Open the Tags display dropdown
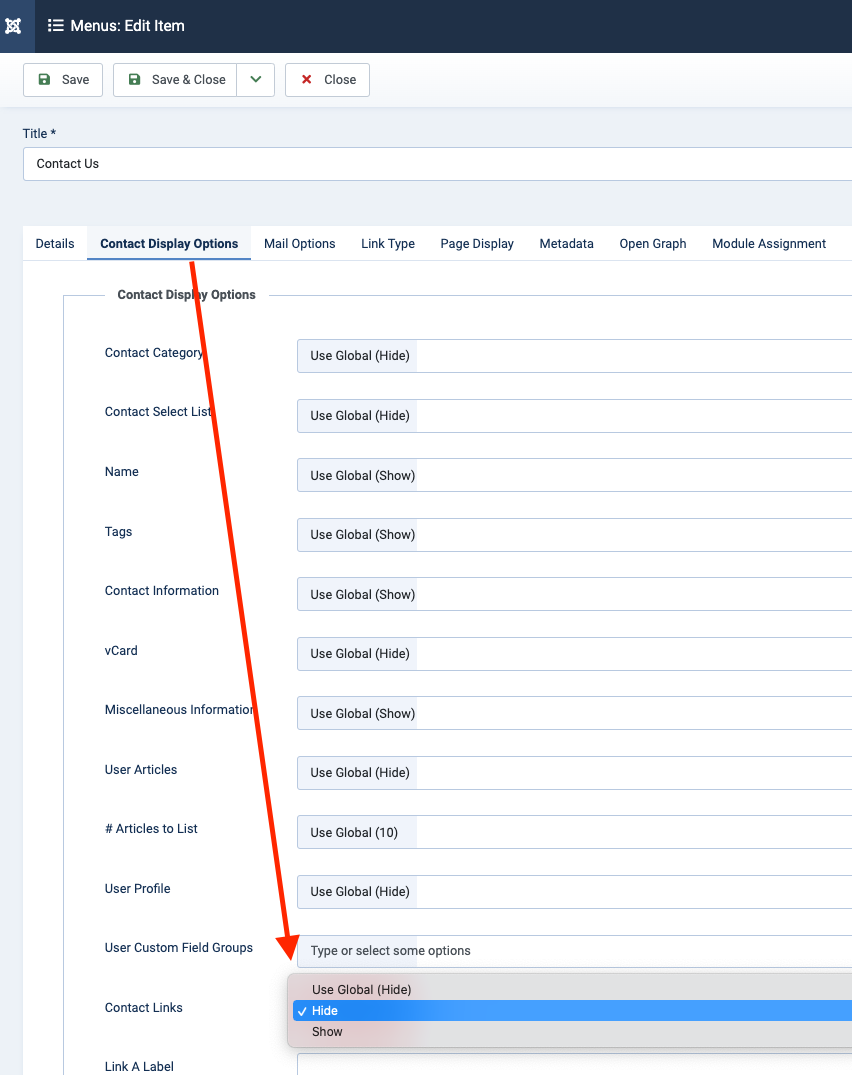Image resolution: width=852 pixels, height=1075 pixels. [x=574, y=535]
